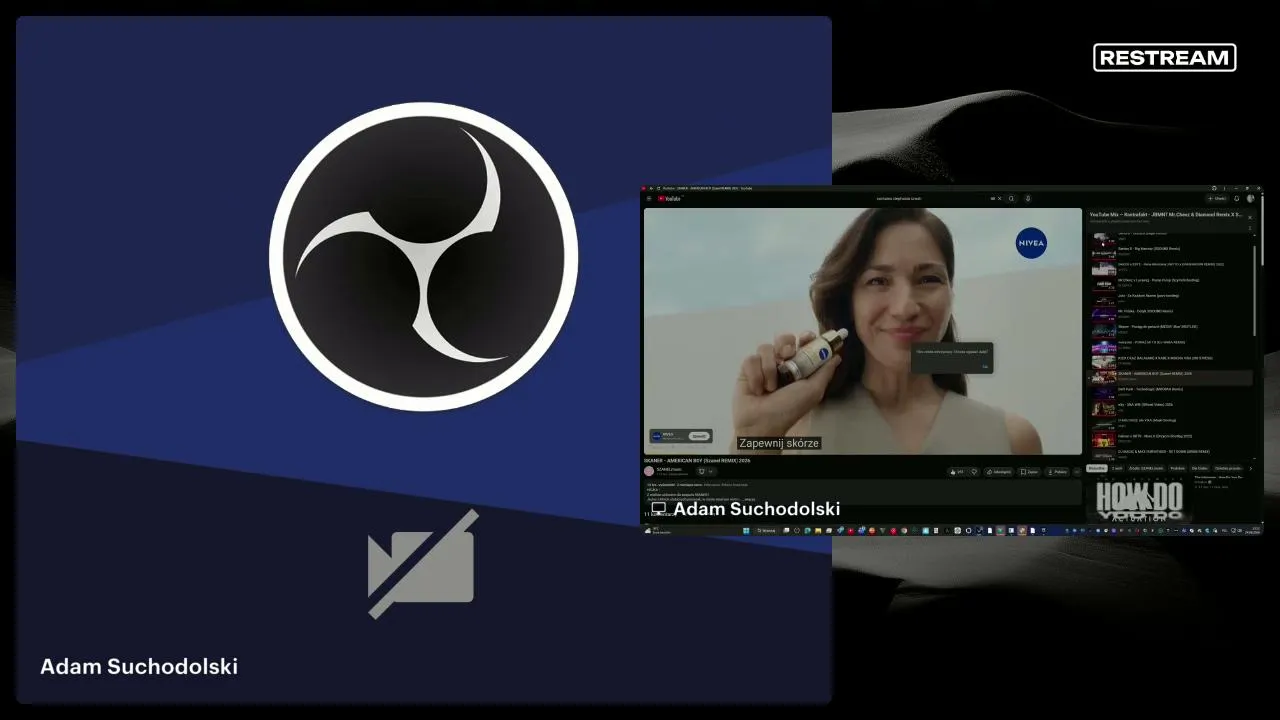Viewport: 1280px width, 720px height.
Task: Save the video using the bookmark button
Action: coord(1029,471)
